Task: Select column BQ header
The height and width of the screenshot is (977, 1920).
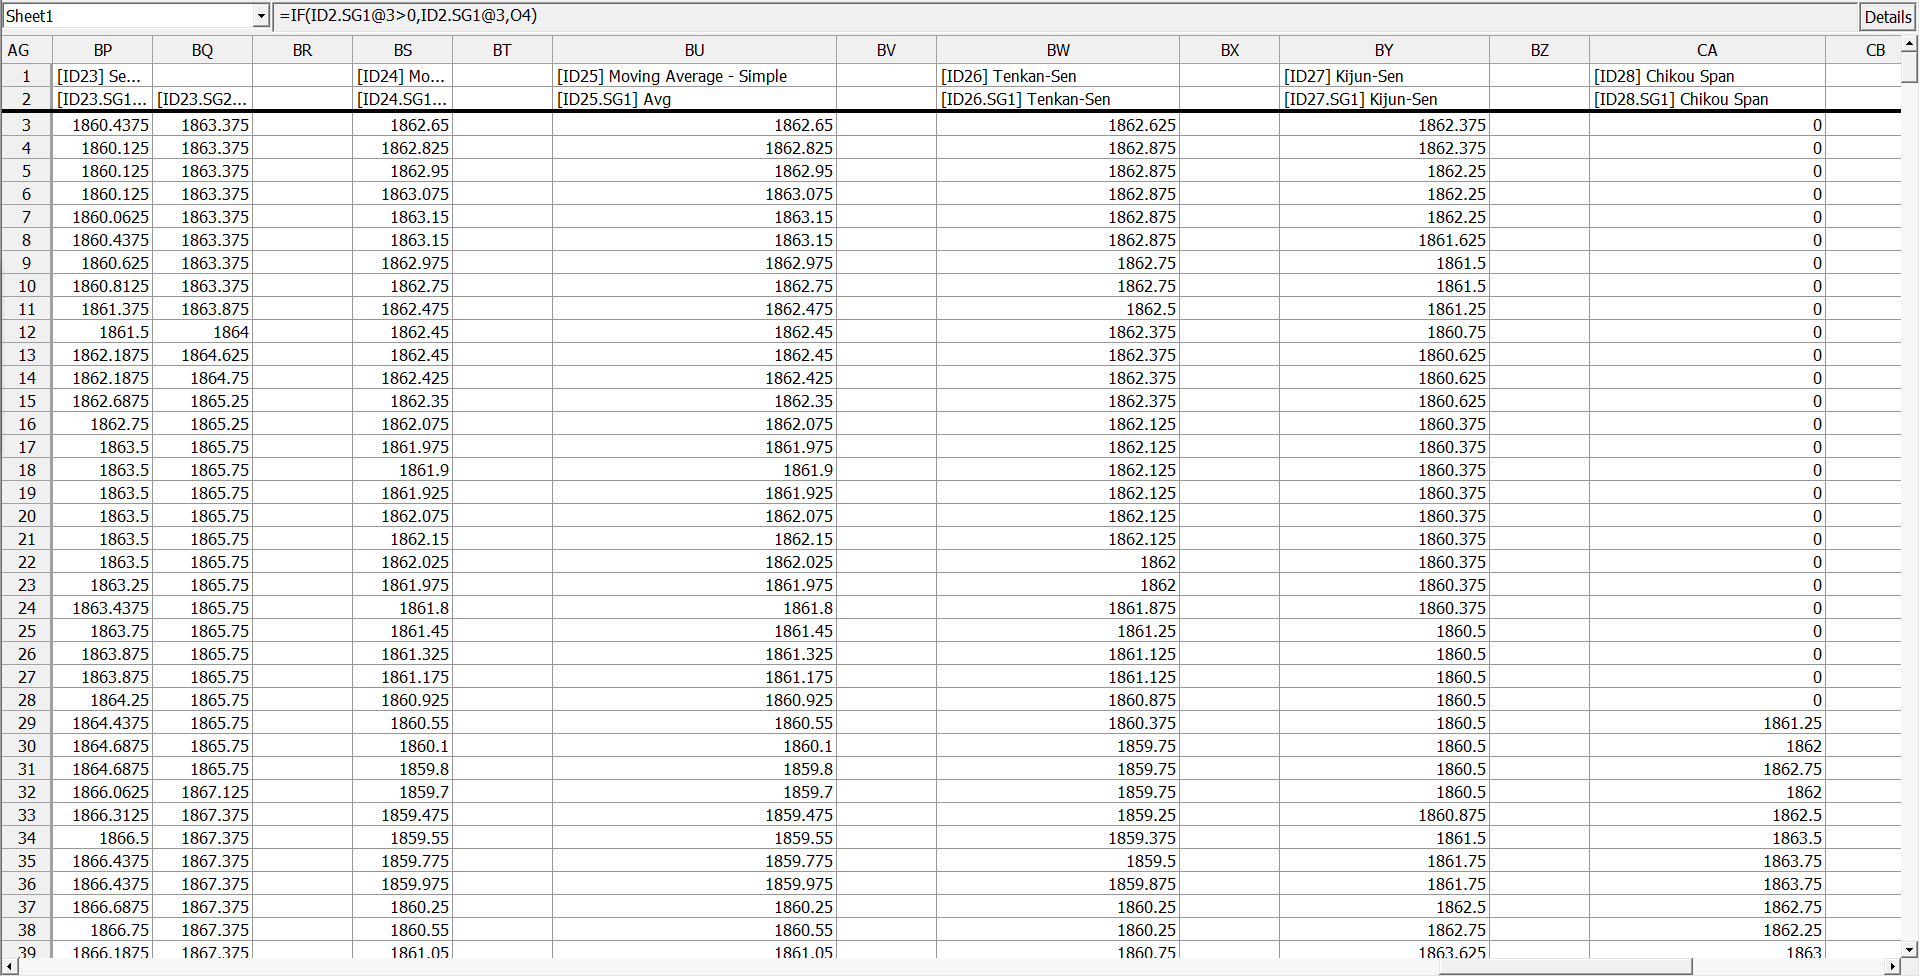Action: point(202,50)
